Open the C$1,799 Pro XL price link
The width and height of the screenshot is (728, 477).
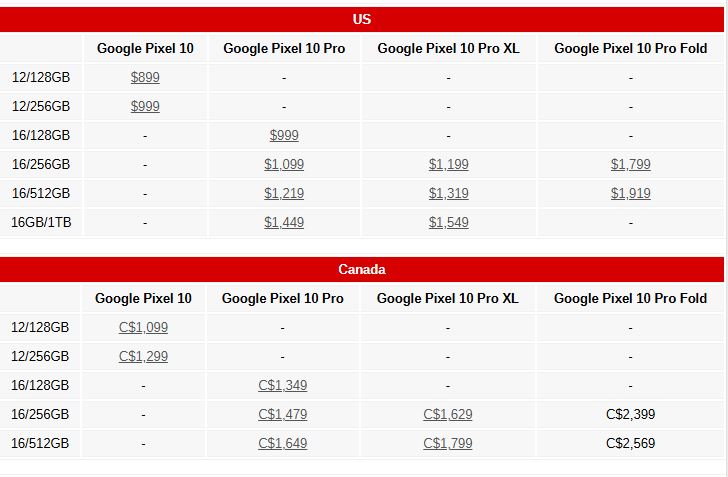[447, 443]
